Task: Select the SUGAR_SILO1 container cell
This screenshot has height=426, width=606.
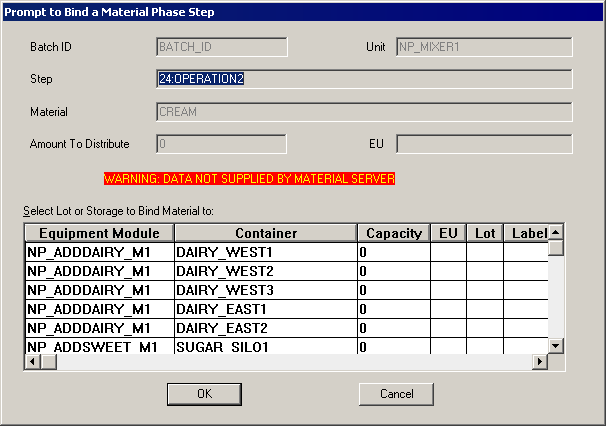Action: point(266,346)
